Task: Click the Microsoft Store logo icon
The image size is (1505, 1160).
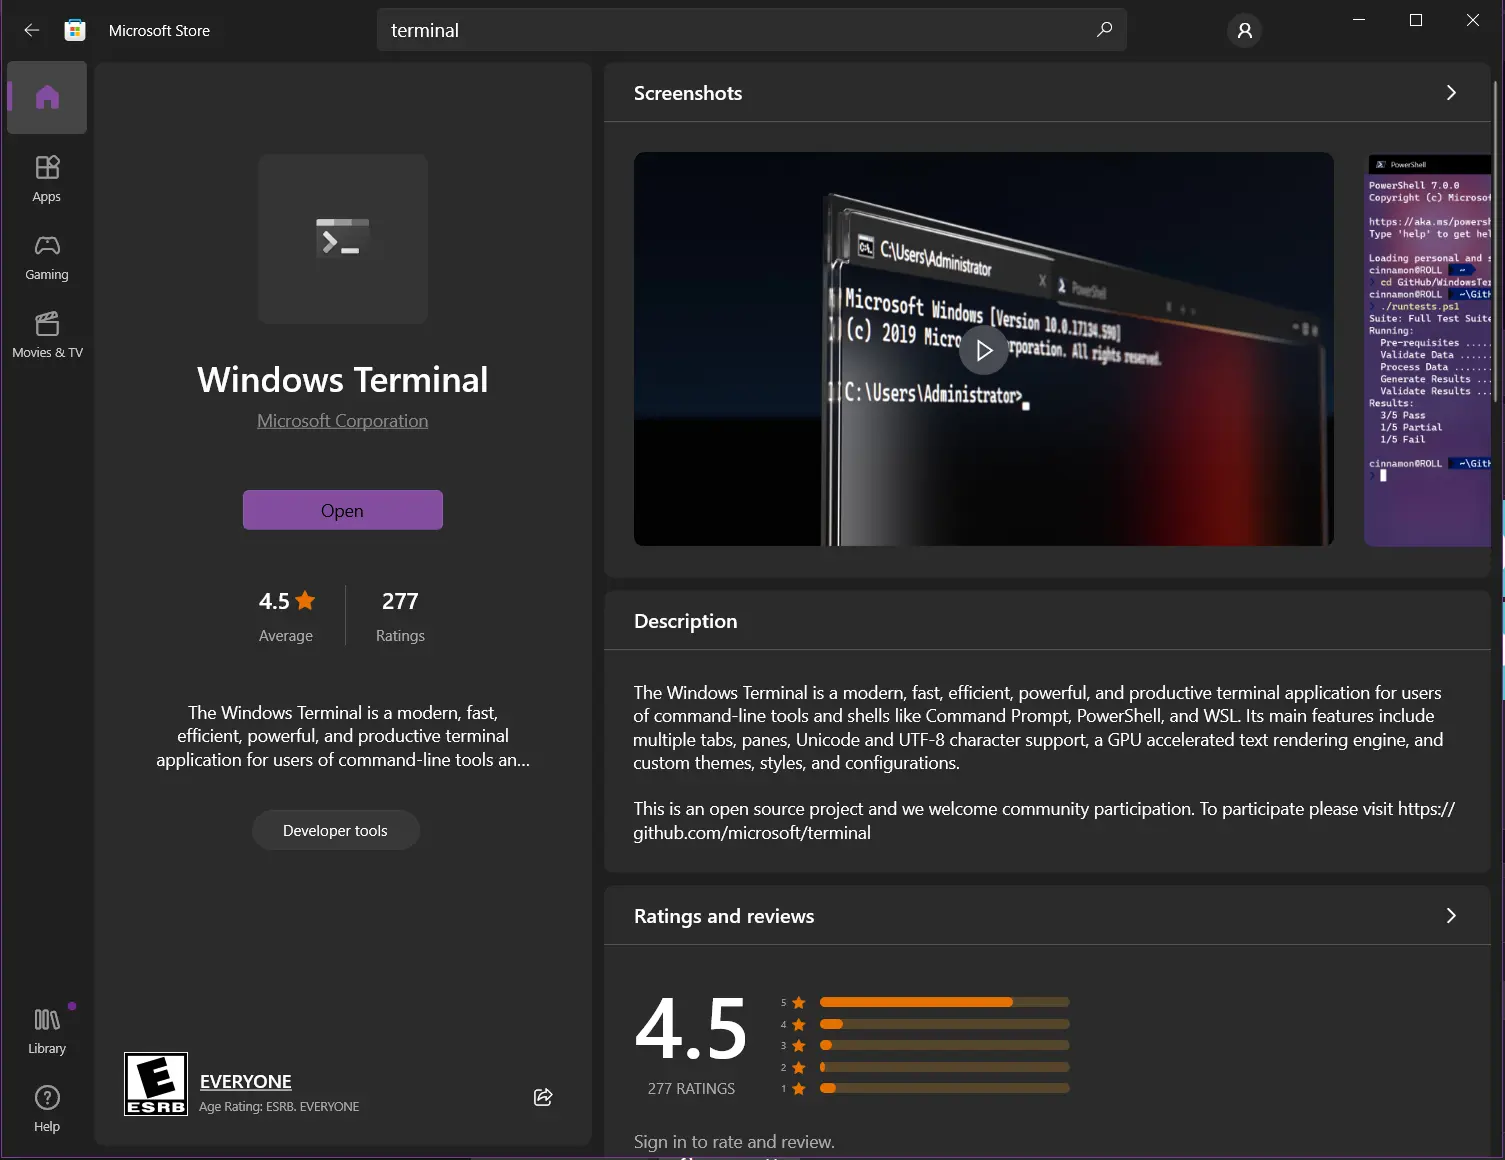Action: tap(75, 30)
